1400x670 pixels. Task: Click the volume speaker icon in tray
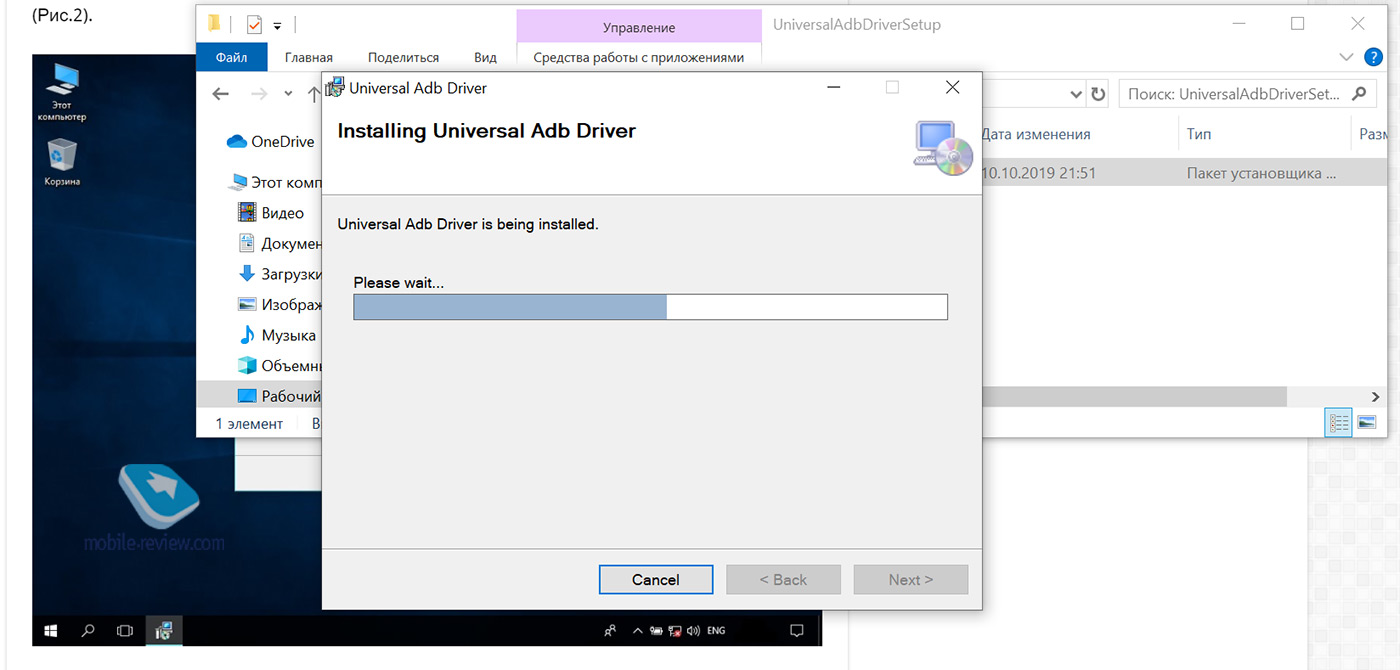693,631
